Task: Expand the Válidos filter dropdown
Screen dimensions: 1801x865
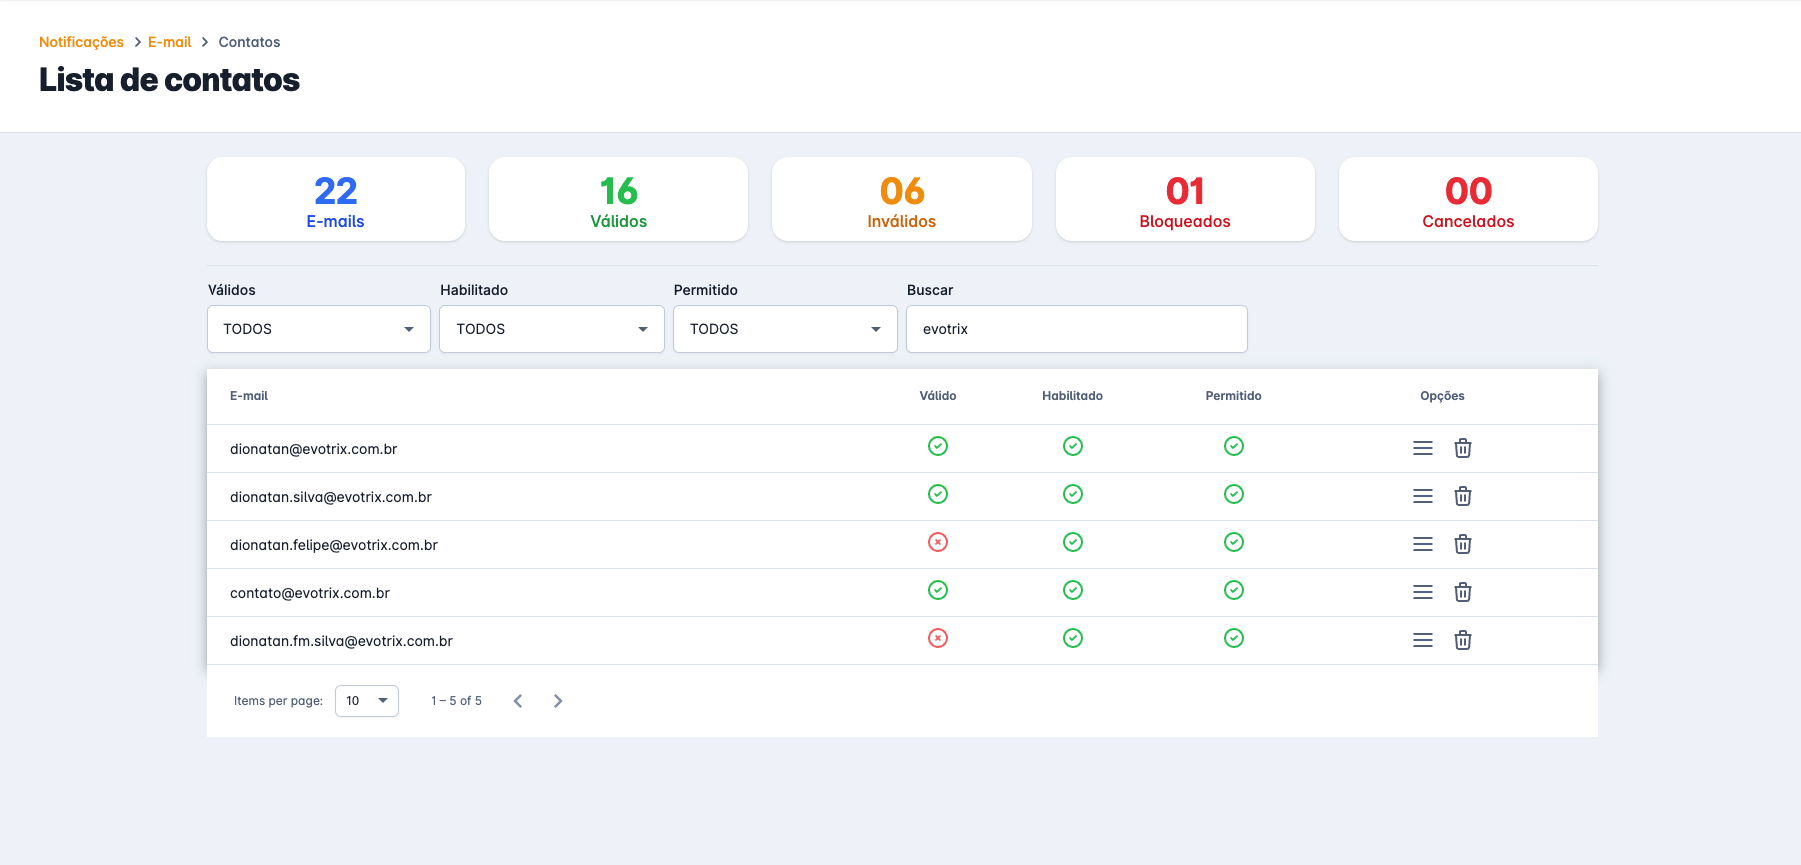Action: tap(319, 329)
